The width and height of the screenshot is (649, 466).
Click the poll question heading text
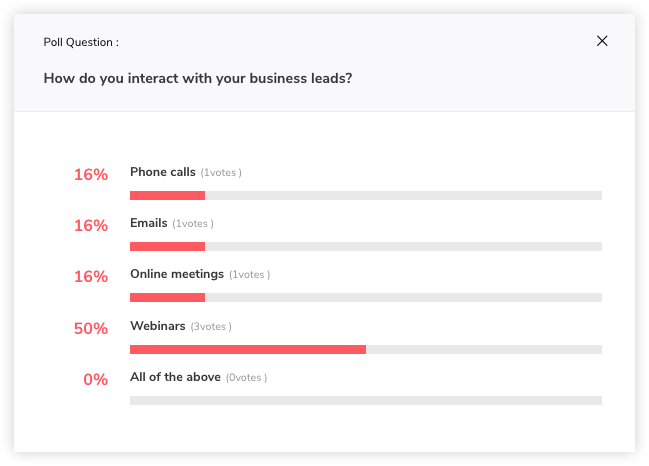[x=198, y=78]
